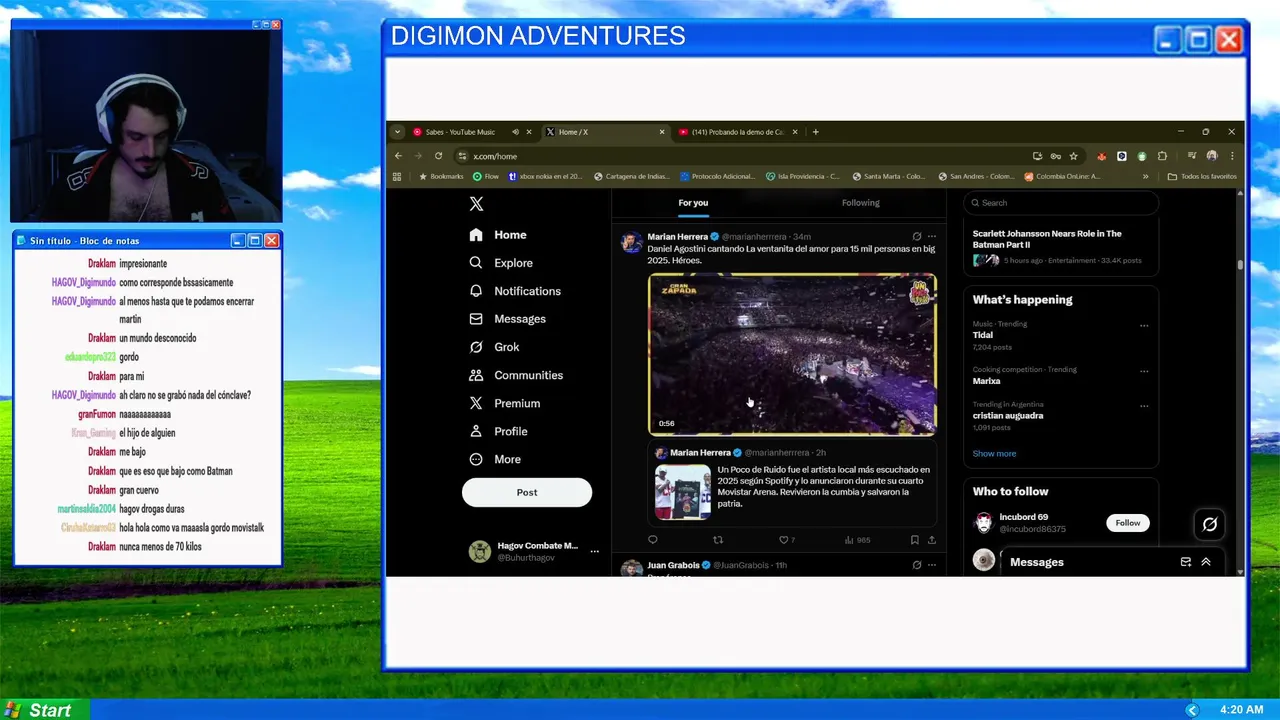Open tab search dropdown arrow
The height and width of the screenshot is (720, 1280).
tap(397, 132)
